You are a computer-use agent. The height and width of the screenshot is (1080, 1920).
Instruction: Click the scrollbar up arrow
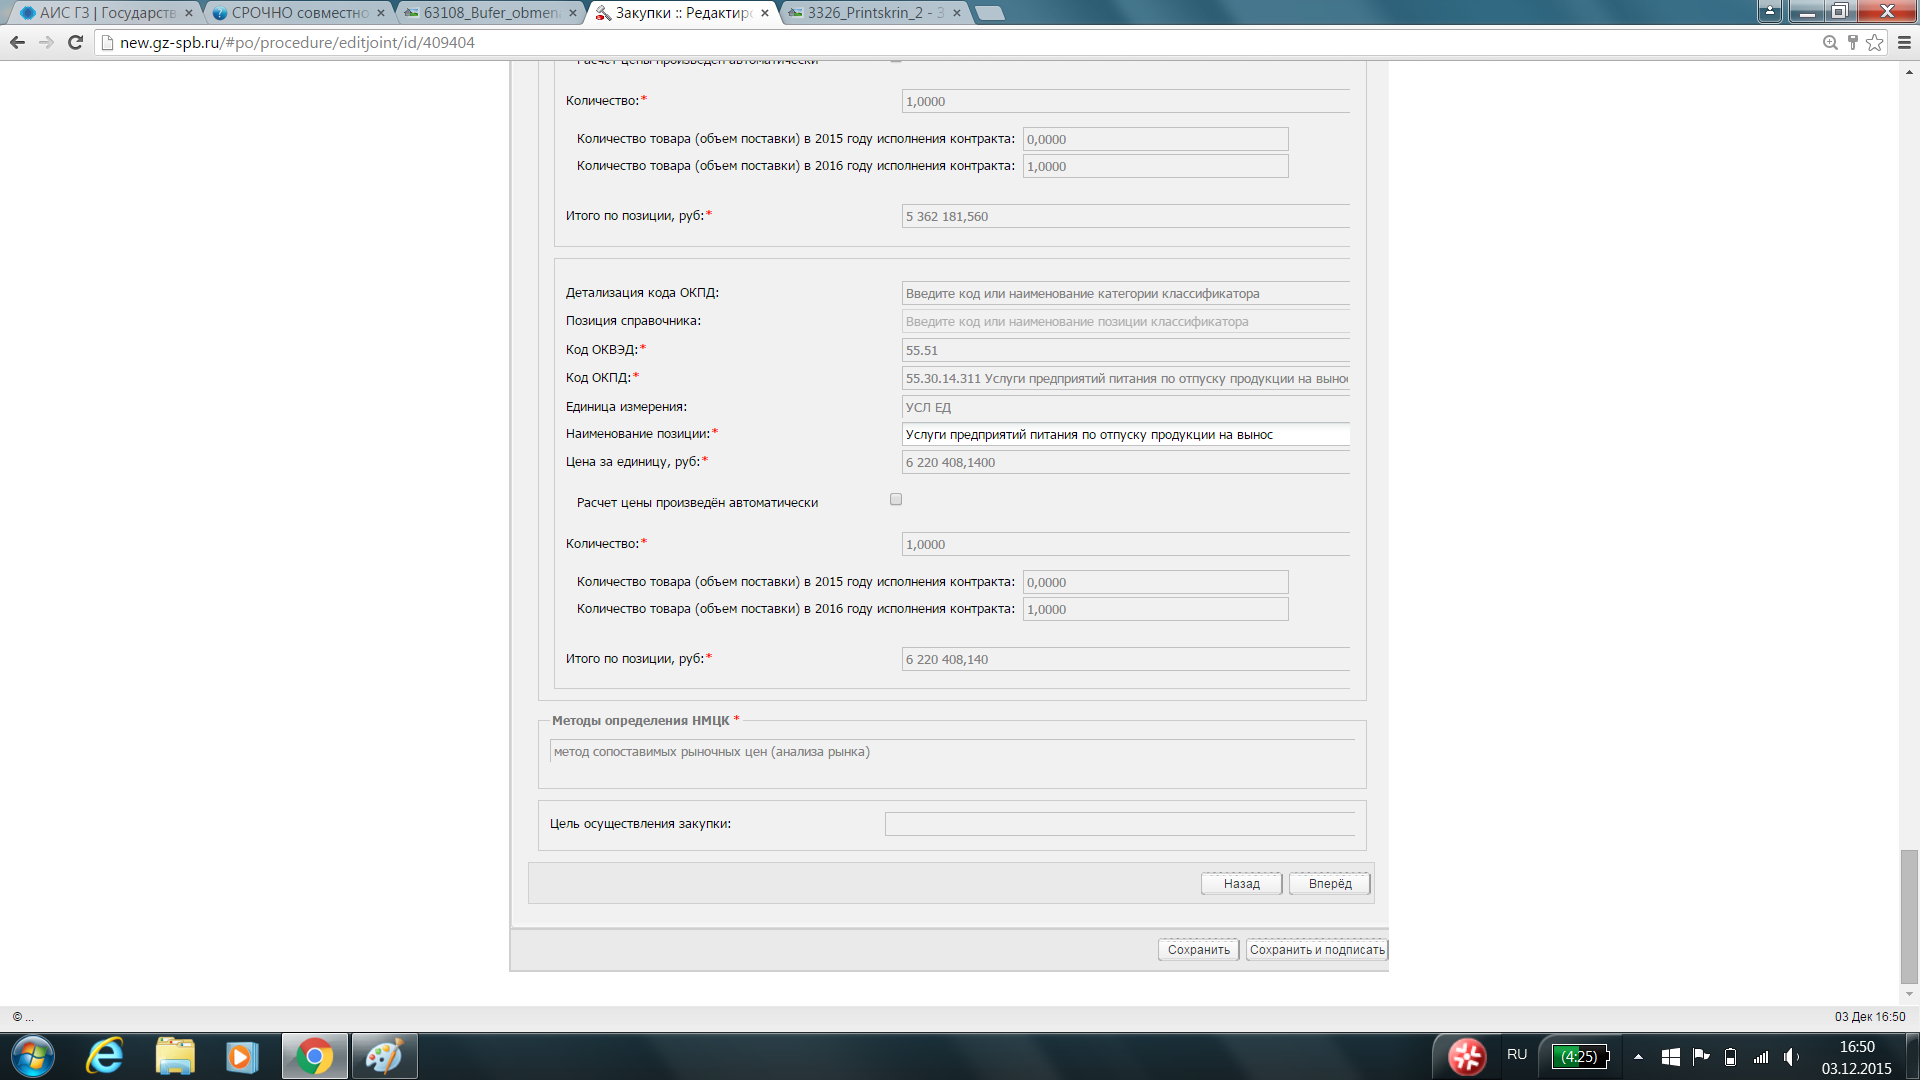(1909, 71)
